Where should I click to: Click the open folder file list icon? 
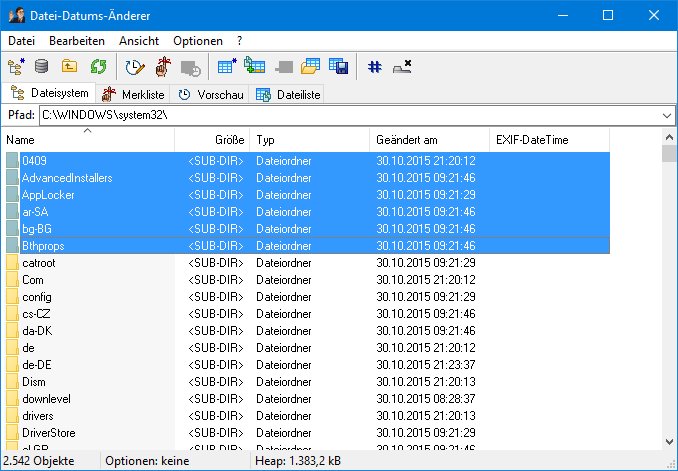(x=310, y=67)
